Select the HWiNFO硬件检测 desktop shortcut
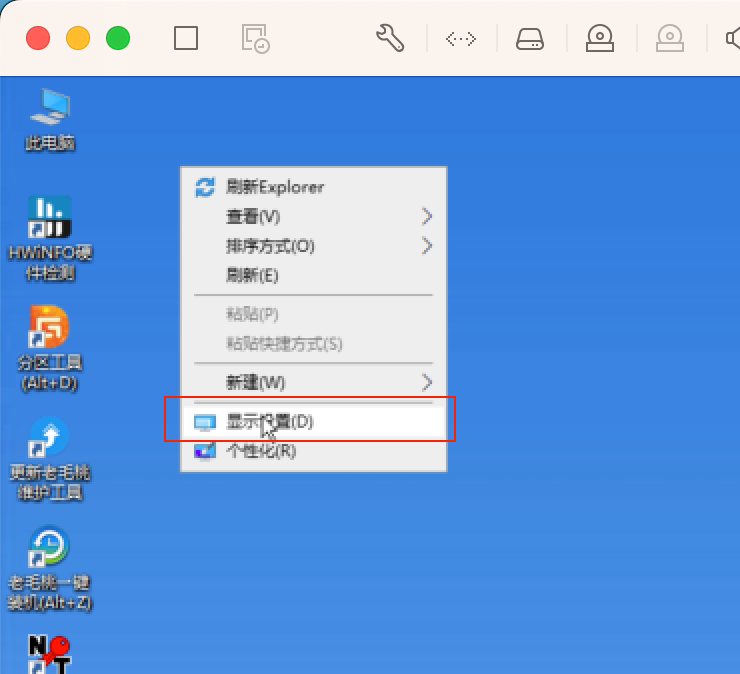Image resolution: width=740 pixels, height=674 pixels. (50, 239)
